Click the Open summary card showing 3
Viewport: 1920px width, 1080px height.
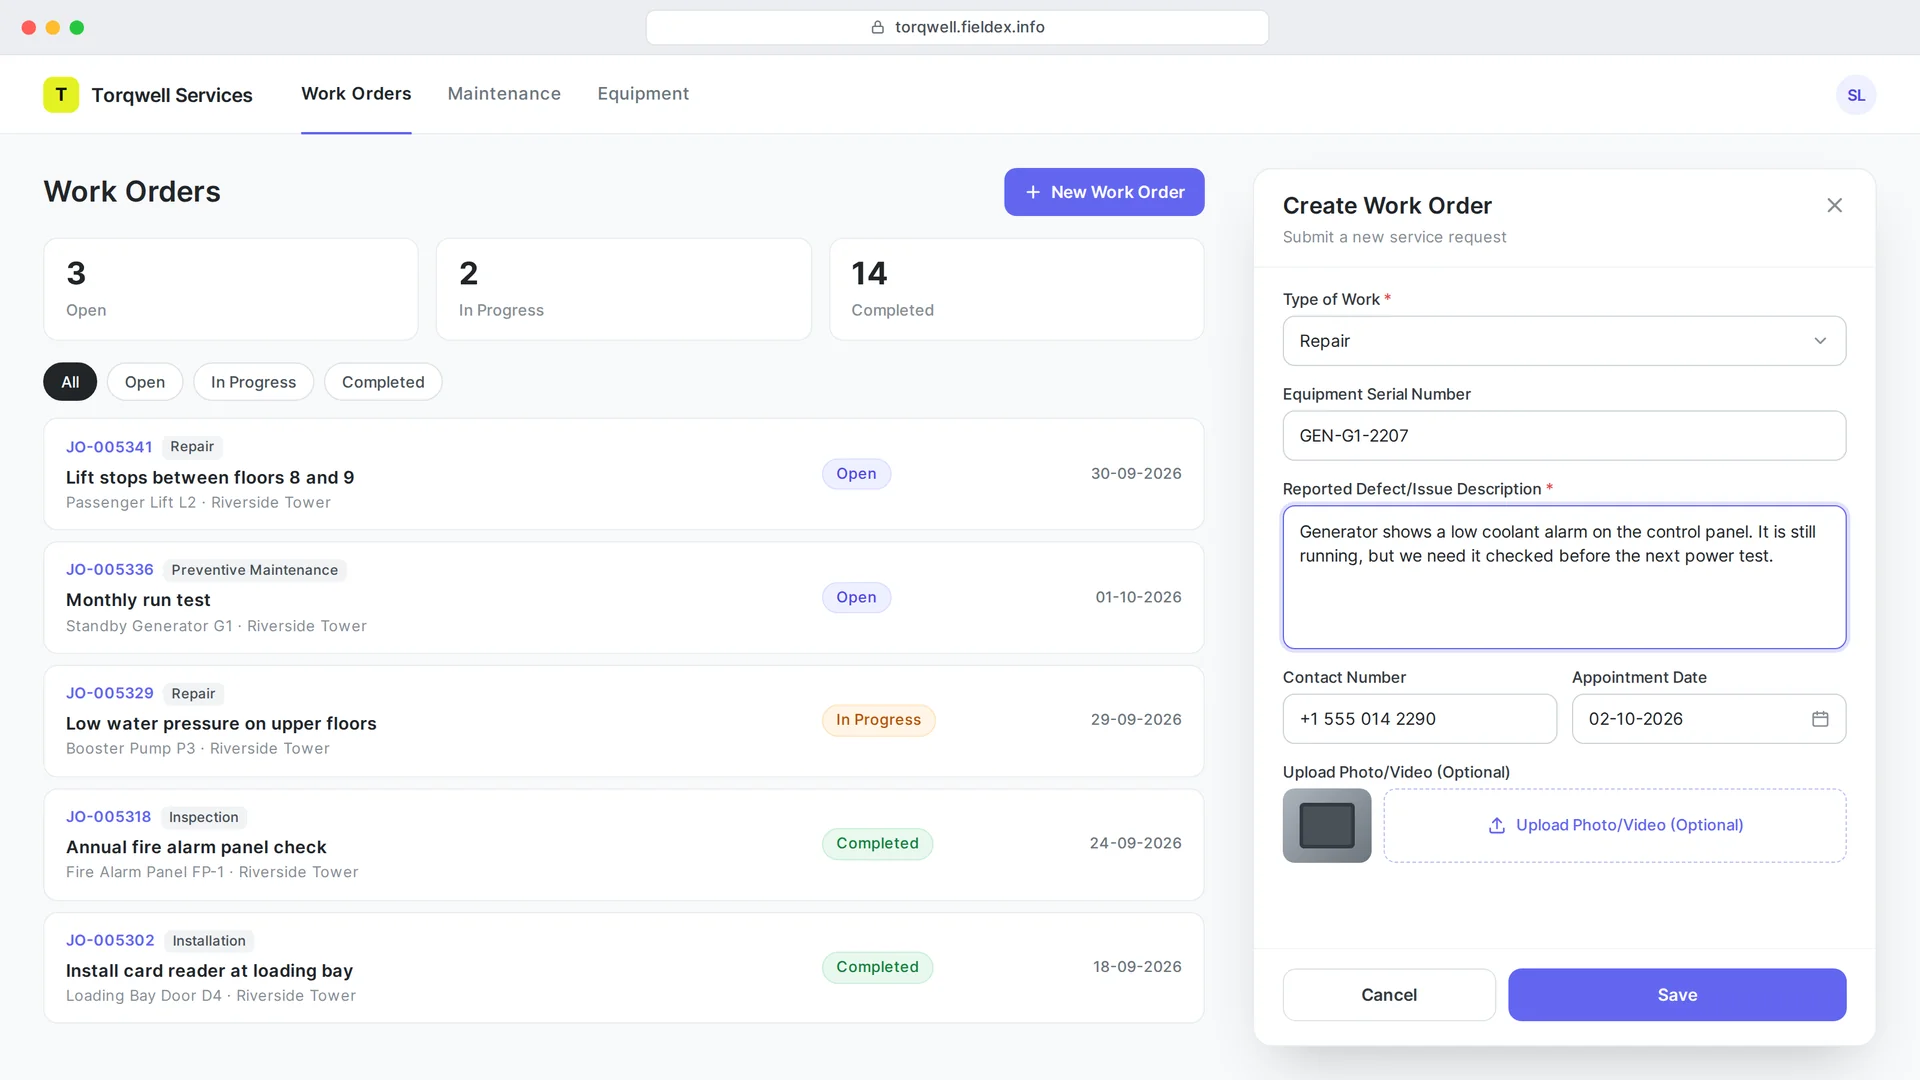pos(231,289)
